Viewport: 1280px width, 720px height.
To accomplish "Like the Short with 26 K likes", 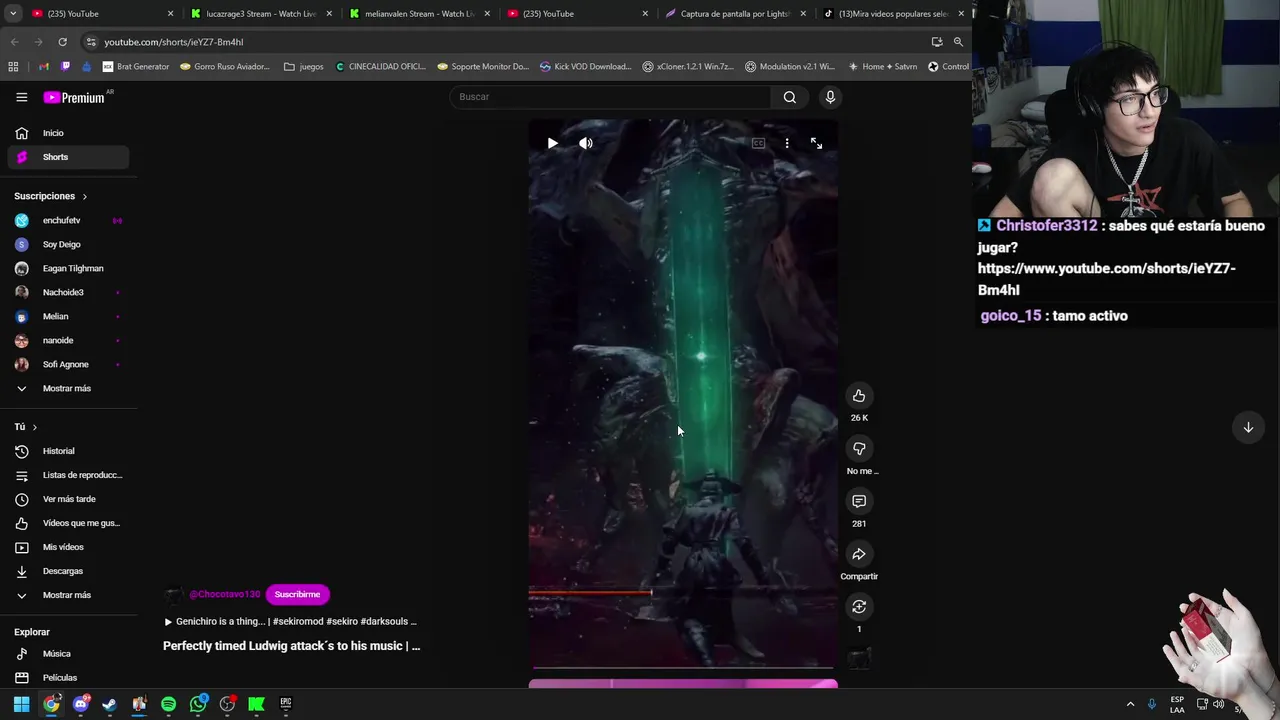I will pos(859,396).
